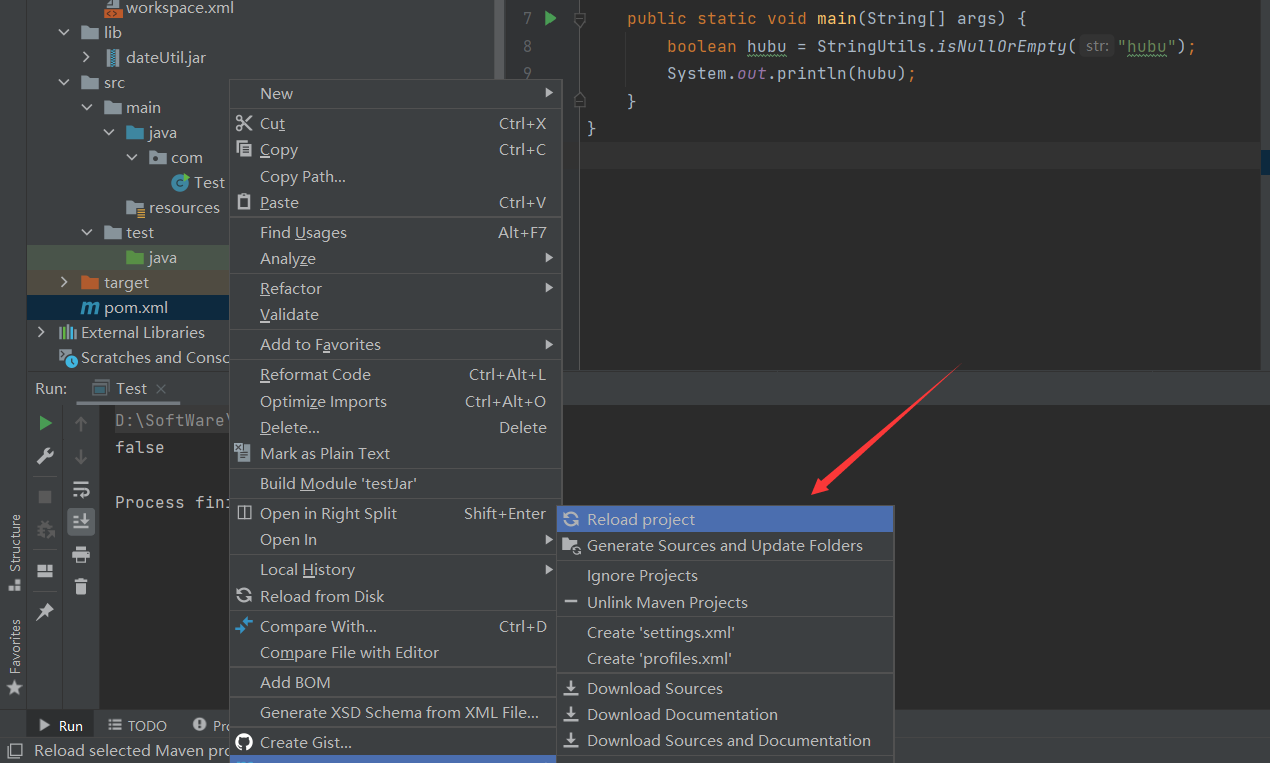Screen dimensions: 1270x763
Task: Open the TODO tool window tab
Action: pyautogui.click(x=137, y=725)
